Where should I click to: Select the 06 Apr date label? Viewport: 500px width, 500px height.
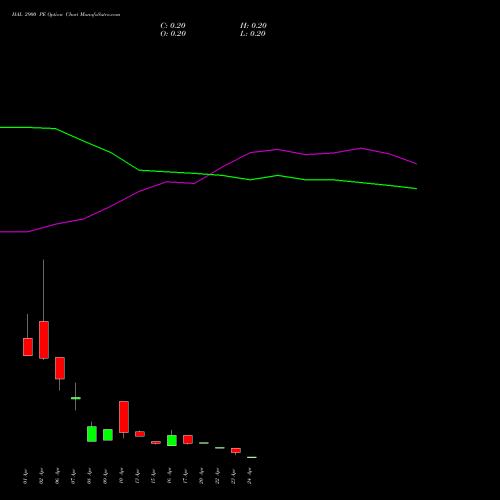58,476
